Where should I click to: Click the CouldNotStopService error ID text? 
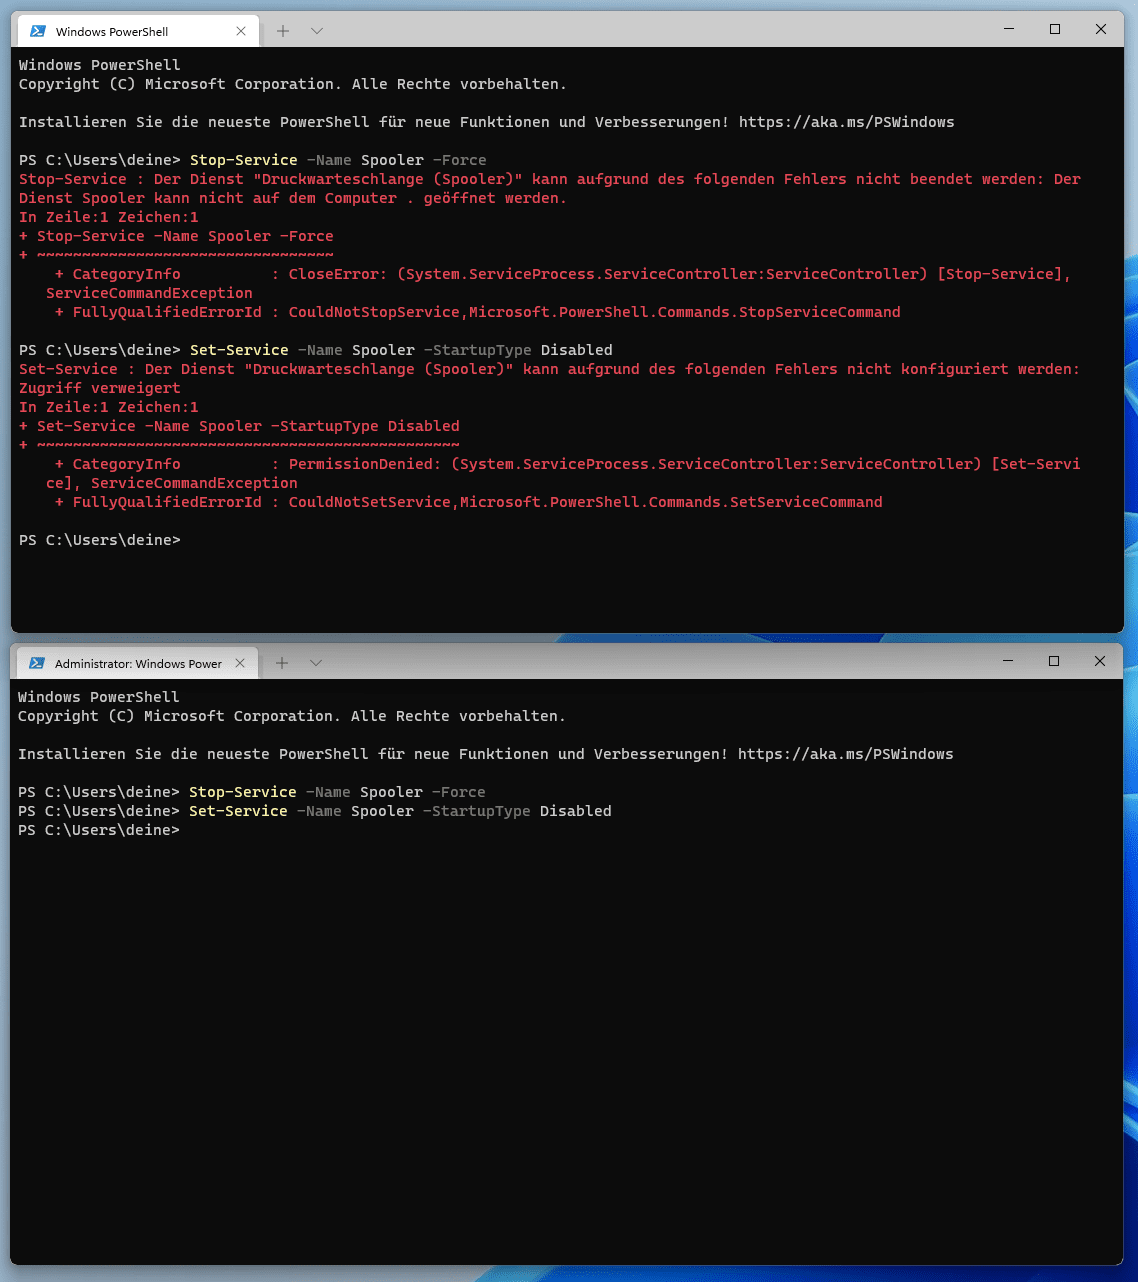click(x=374, y=312)
